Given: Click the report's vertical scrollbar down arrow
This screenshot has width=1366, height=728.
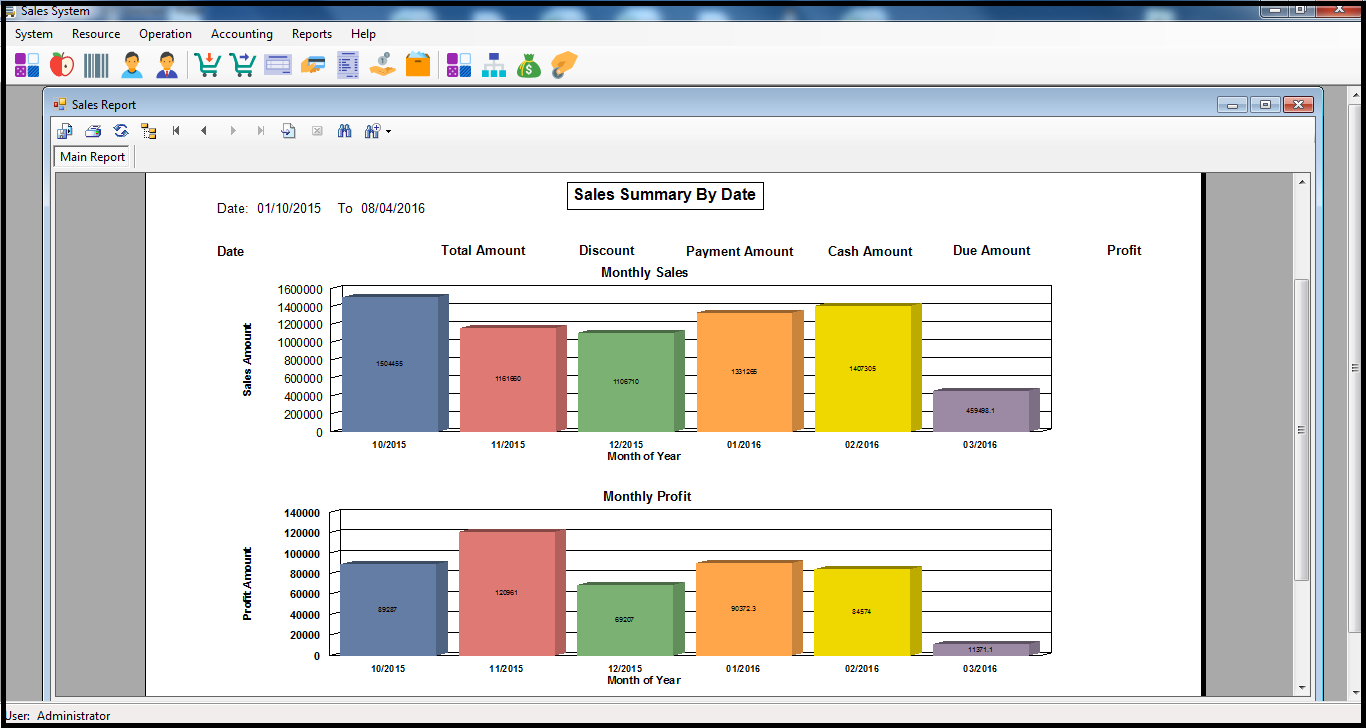Looking at the screenshot, I should pos(1301,688).
